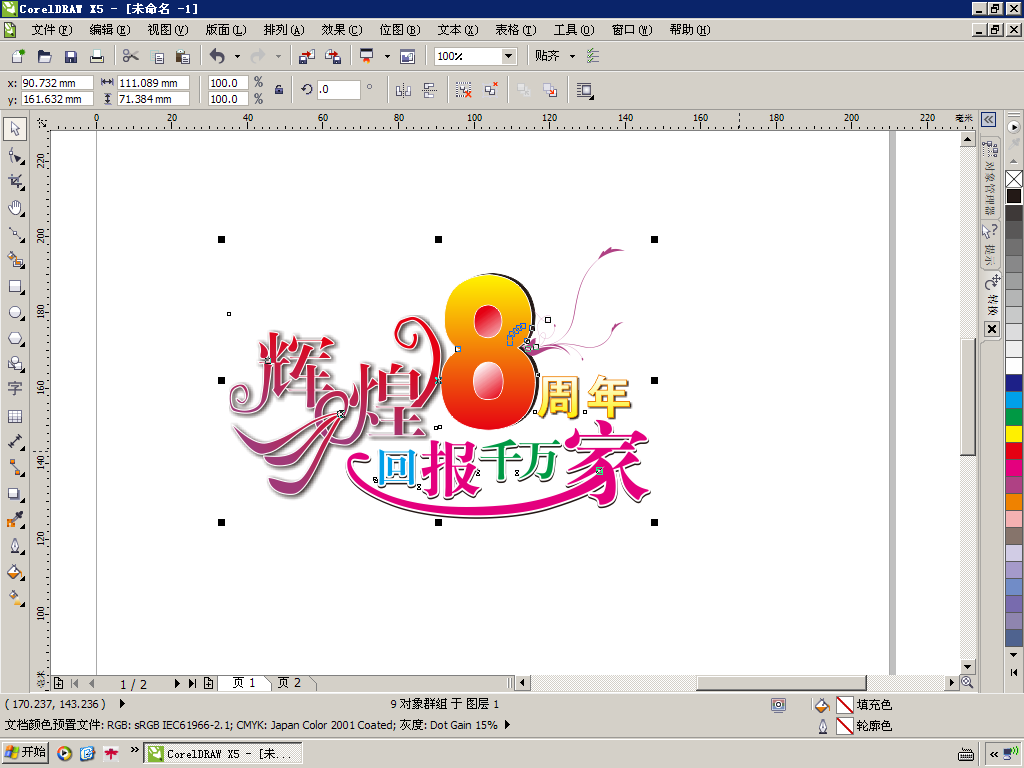Viewport: 1024px width, 768px height.
Task: Select the Crop tool
Action: coord(15,182)
